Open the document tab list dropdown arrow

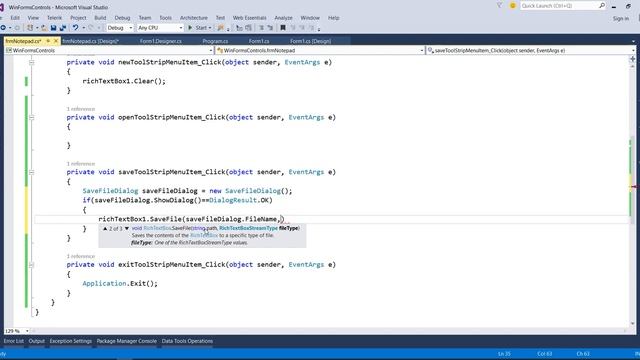[633, 41]
